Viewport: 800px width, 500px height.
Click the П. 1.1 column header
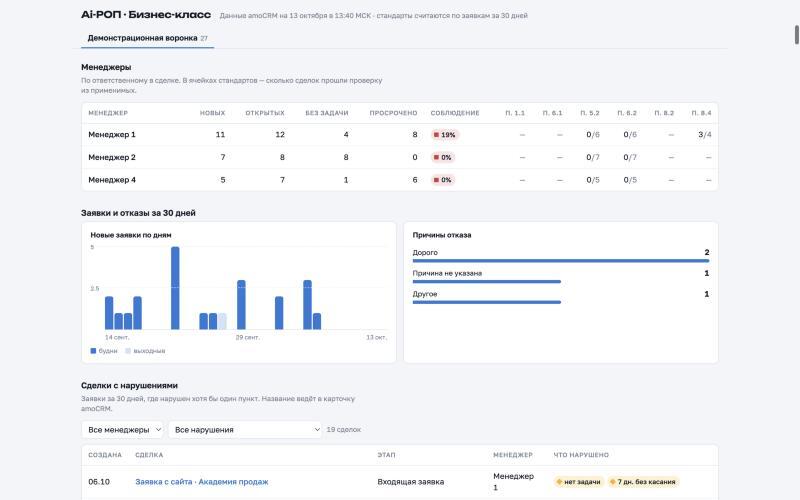(515, 113)
